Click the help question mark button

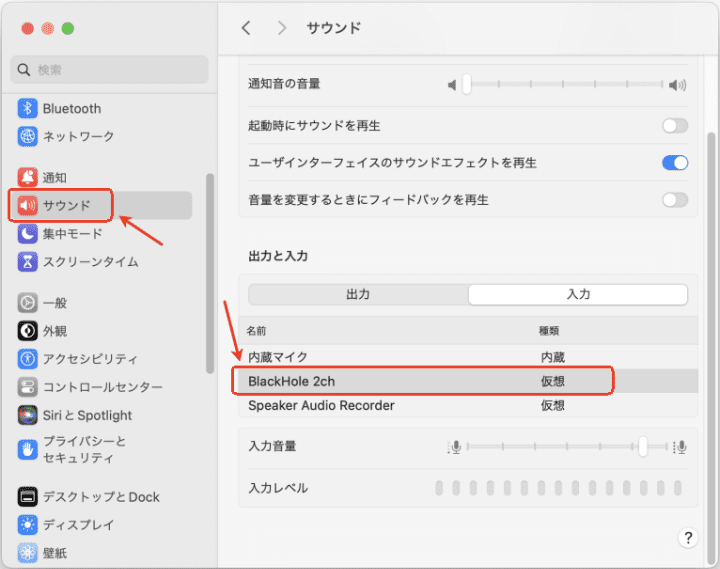(x=688, y=538)
